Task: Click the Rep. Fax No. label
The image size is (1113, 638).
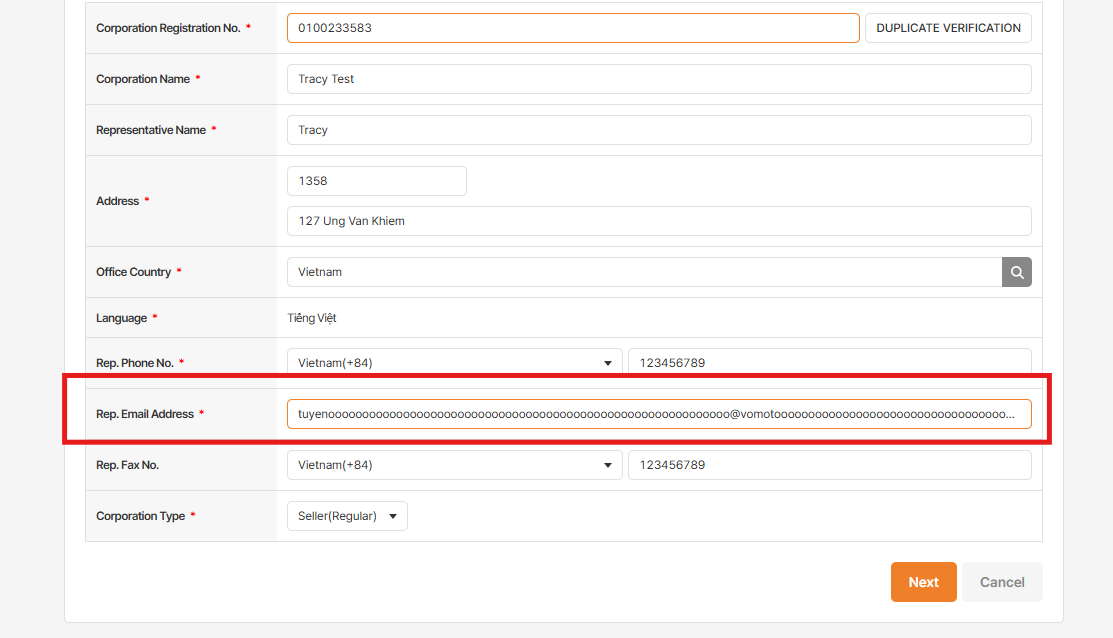Action: tap(127, 465)
